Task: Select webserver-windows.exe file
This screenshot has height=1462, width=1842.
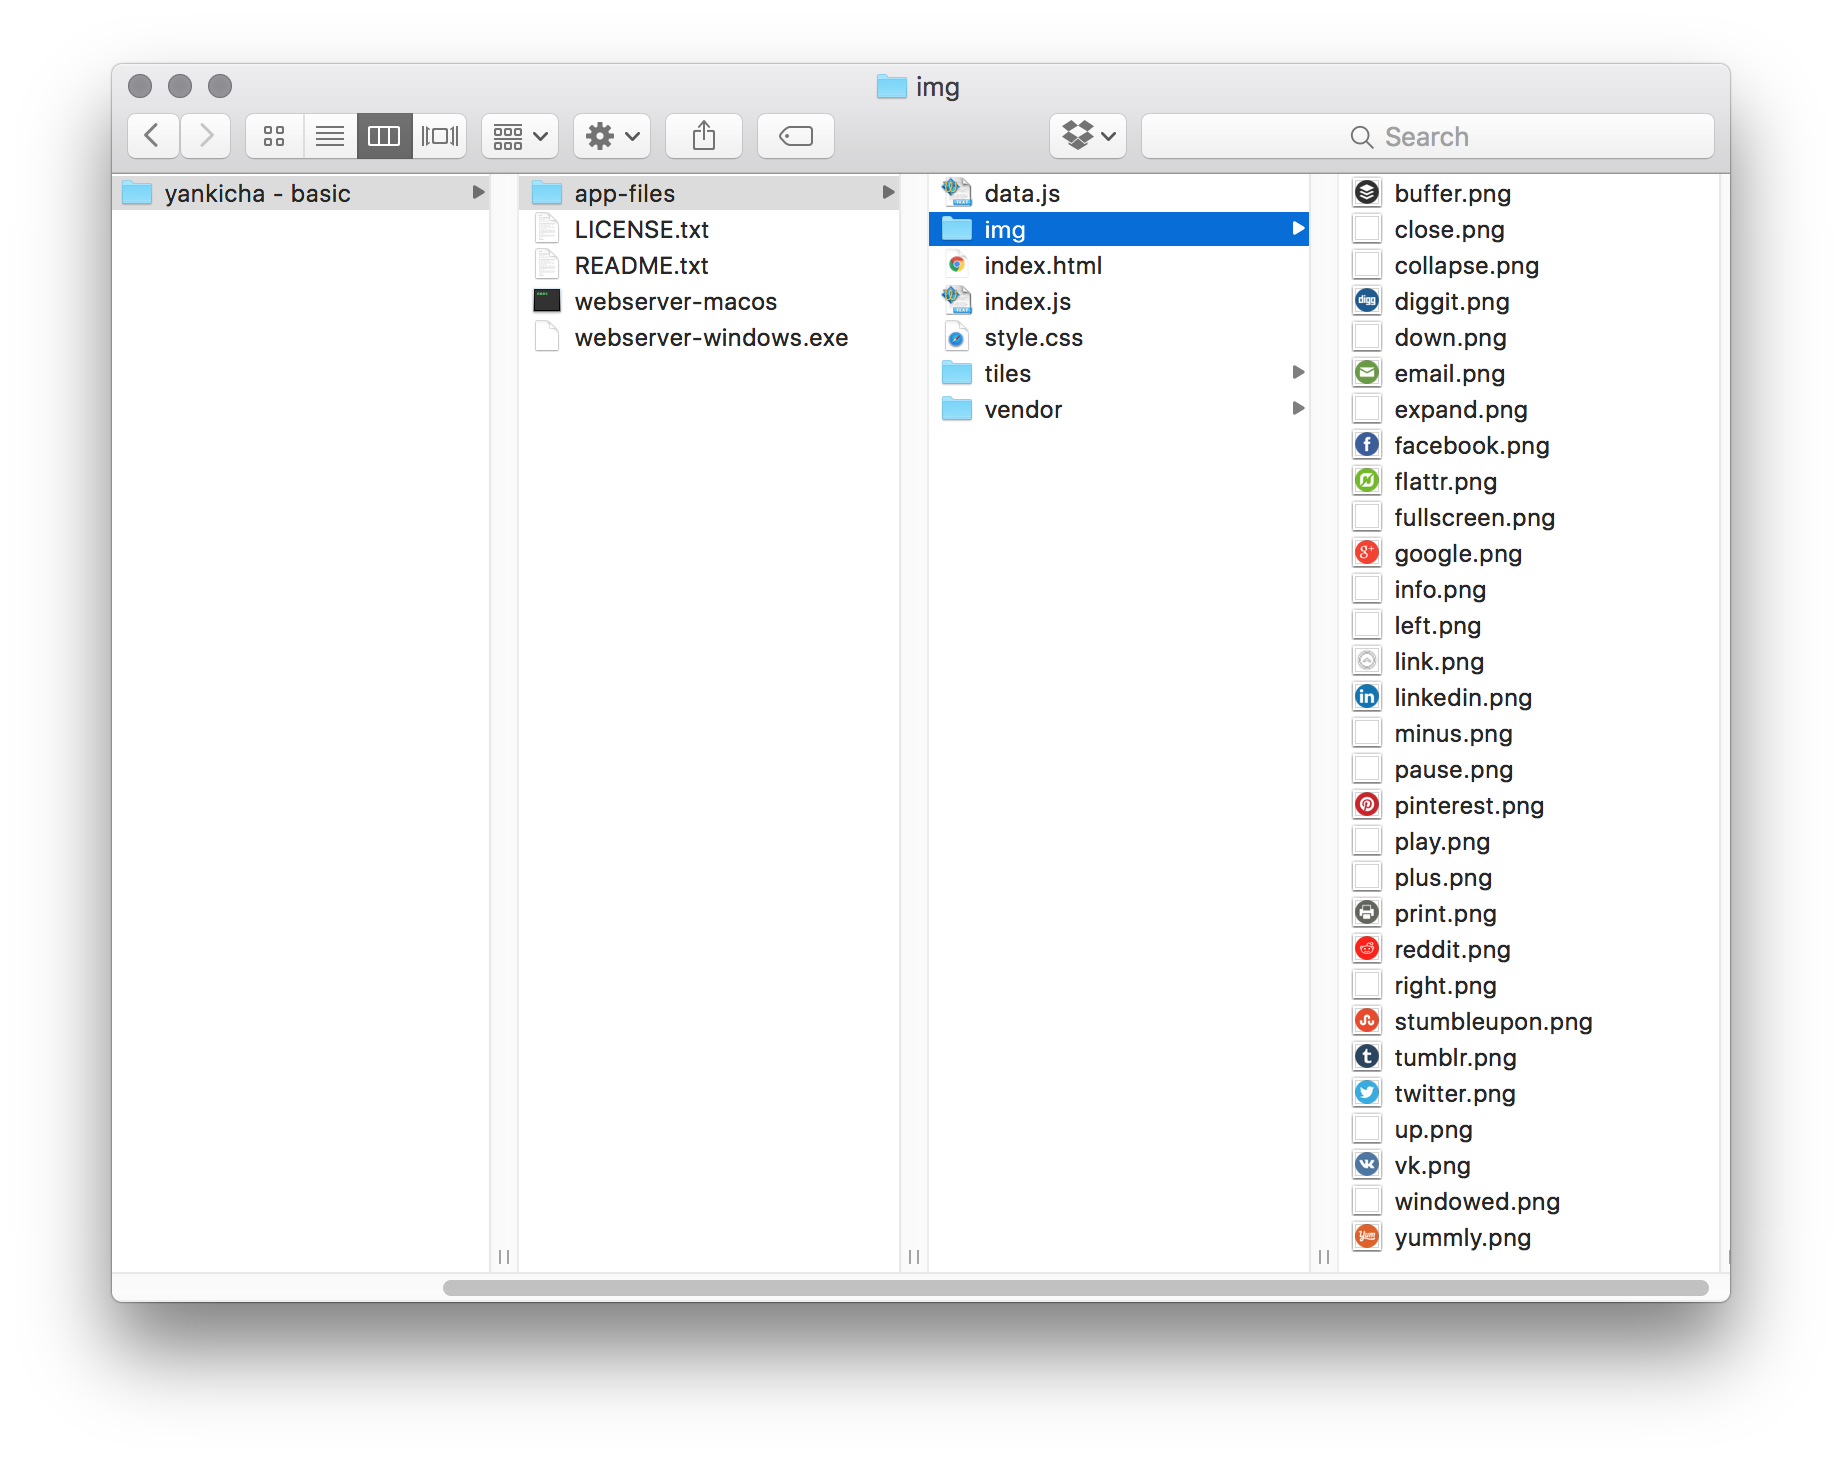Action: pos(709,337)
